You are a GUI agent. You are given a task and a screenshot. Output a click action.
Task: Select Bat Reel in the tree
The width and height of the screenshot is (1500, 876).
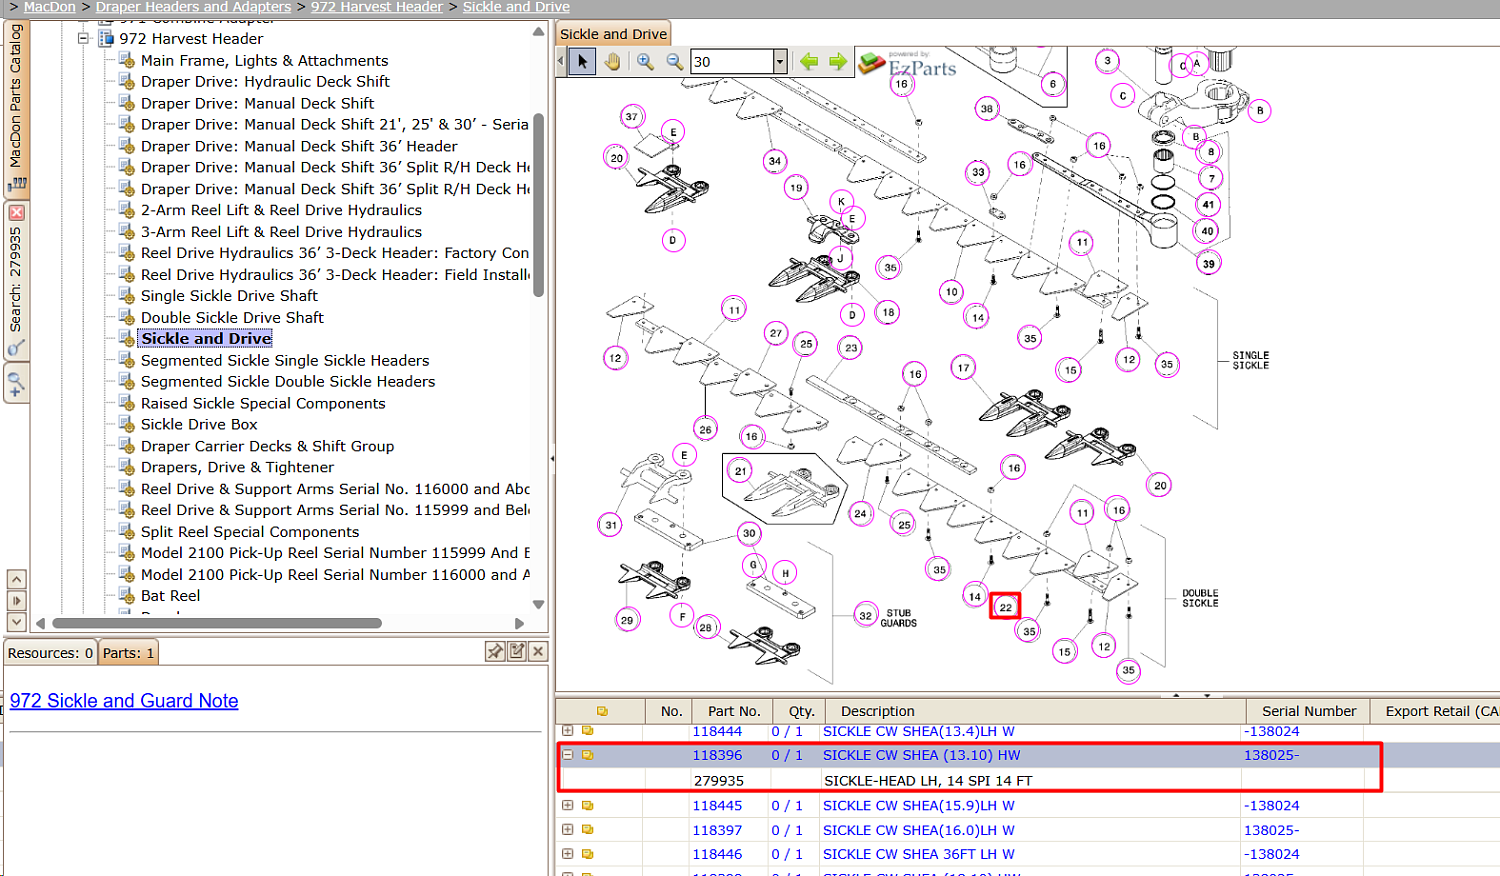[x=170, y=596]
